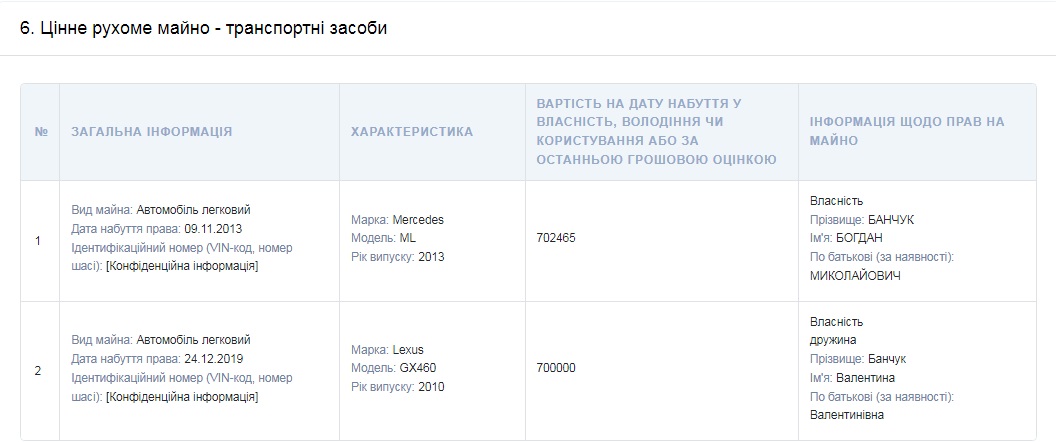
Task: Click the "Характеристика" column header
Action: 412,131
